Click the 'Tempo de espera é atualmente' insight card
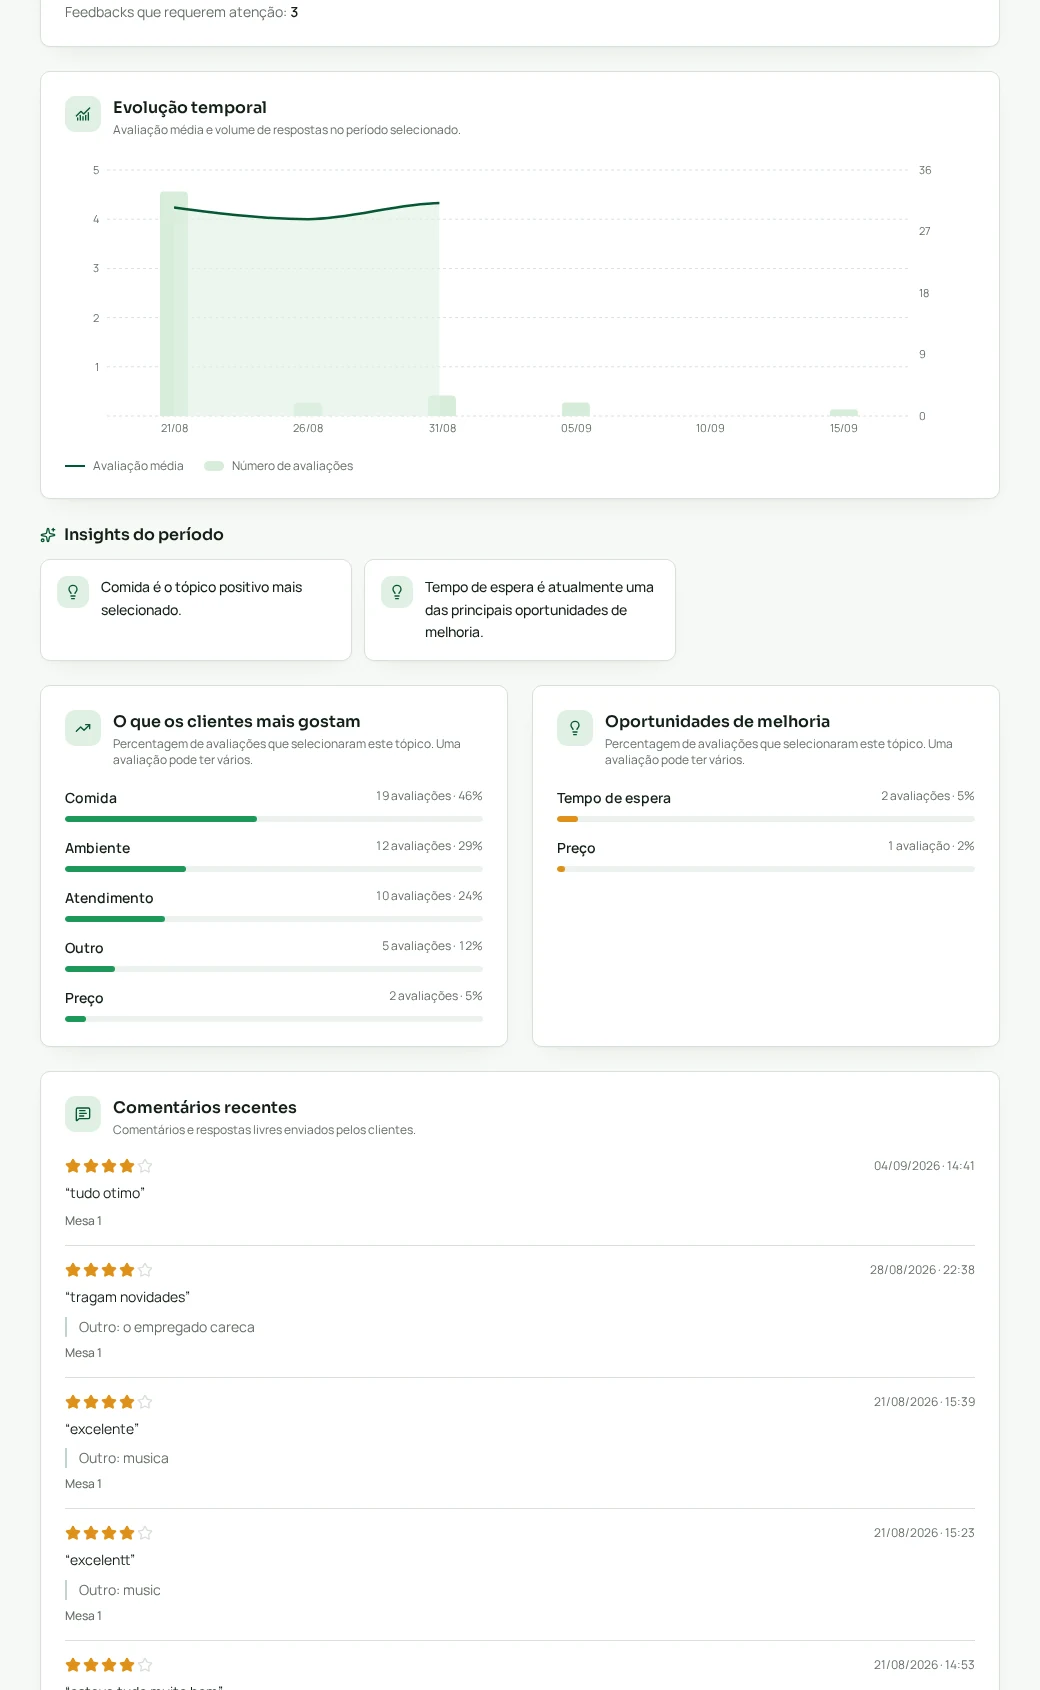Viewport: 1040px width, 1690px height. [520, 610]
